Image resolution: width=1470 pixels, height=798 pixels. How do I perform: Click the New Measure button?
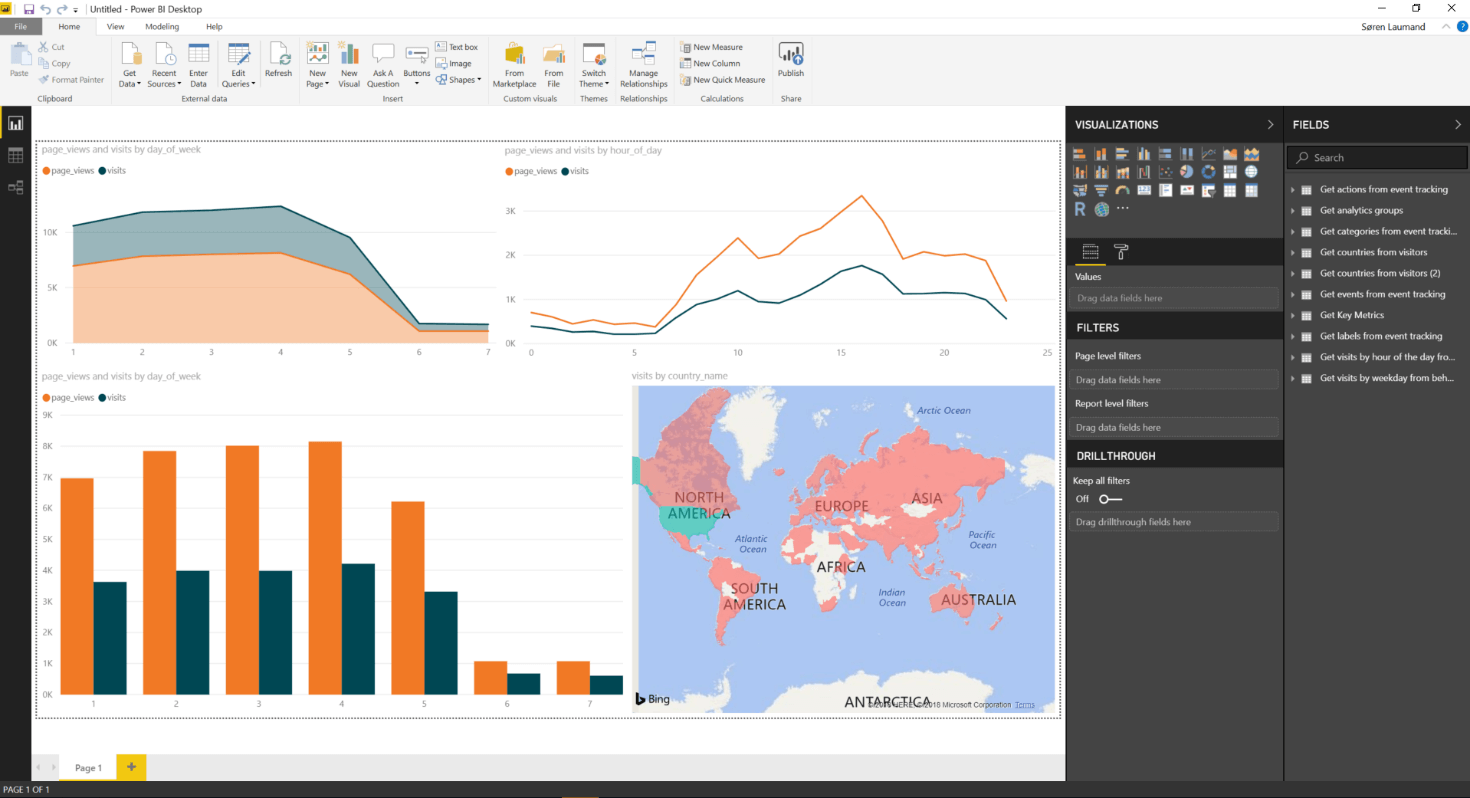tap(711, 47)
